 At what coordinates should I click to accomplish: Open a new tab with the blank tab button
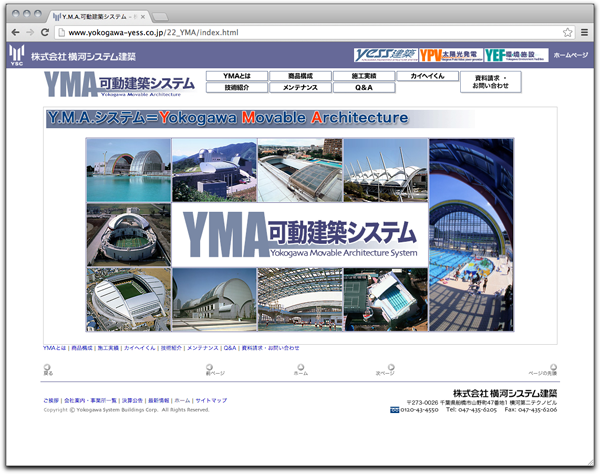[160, 17]
